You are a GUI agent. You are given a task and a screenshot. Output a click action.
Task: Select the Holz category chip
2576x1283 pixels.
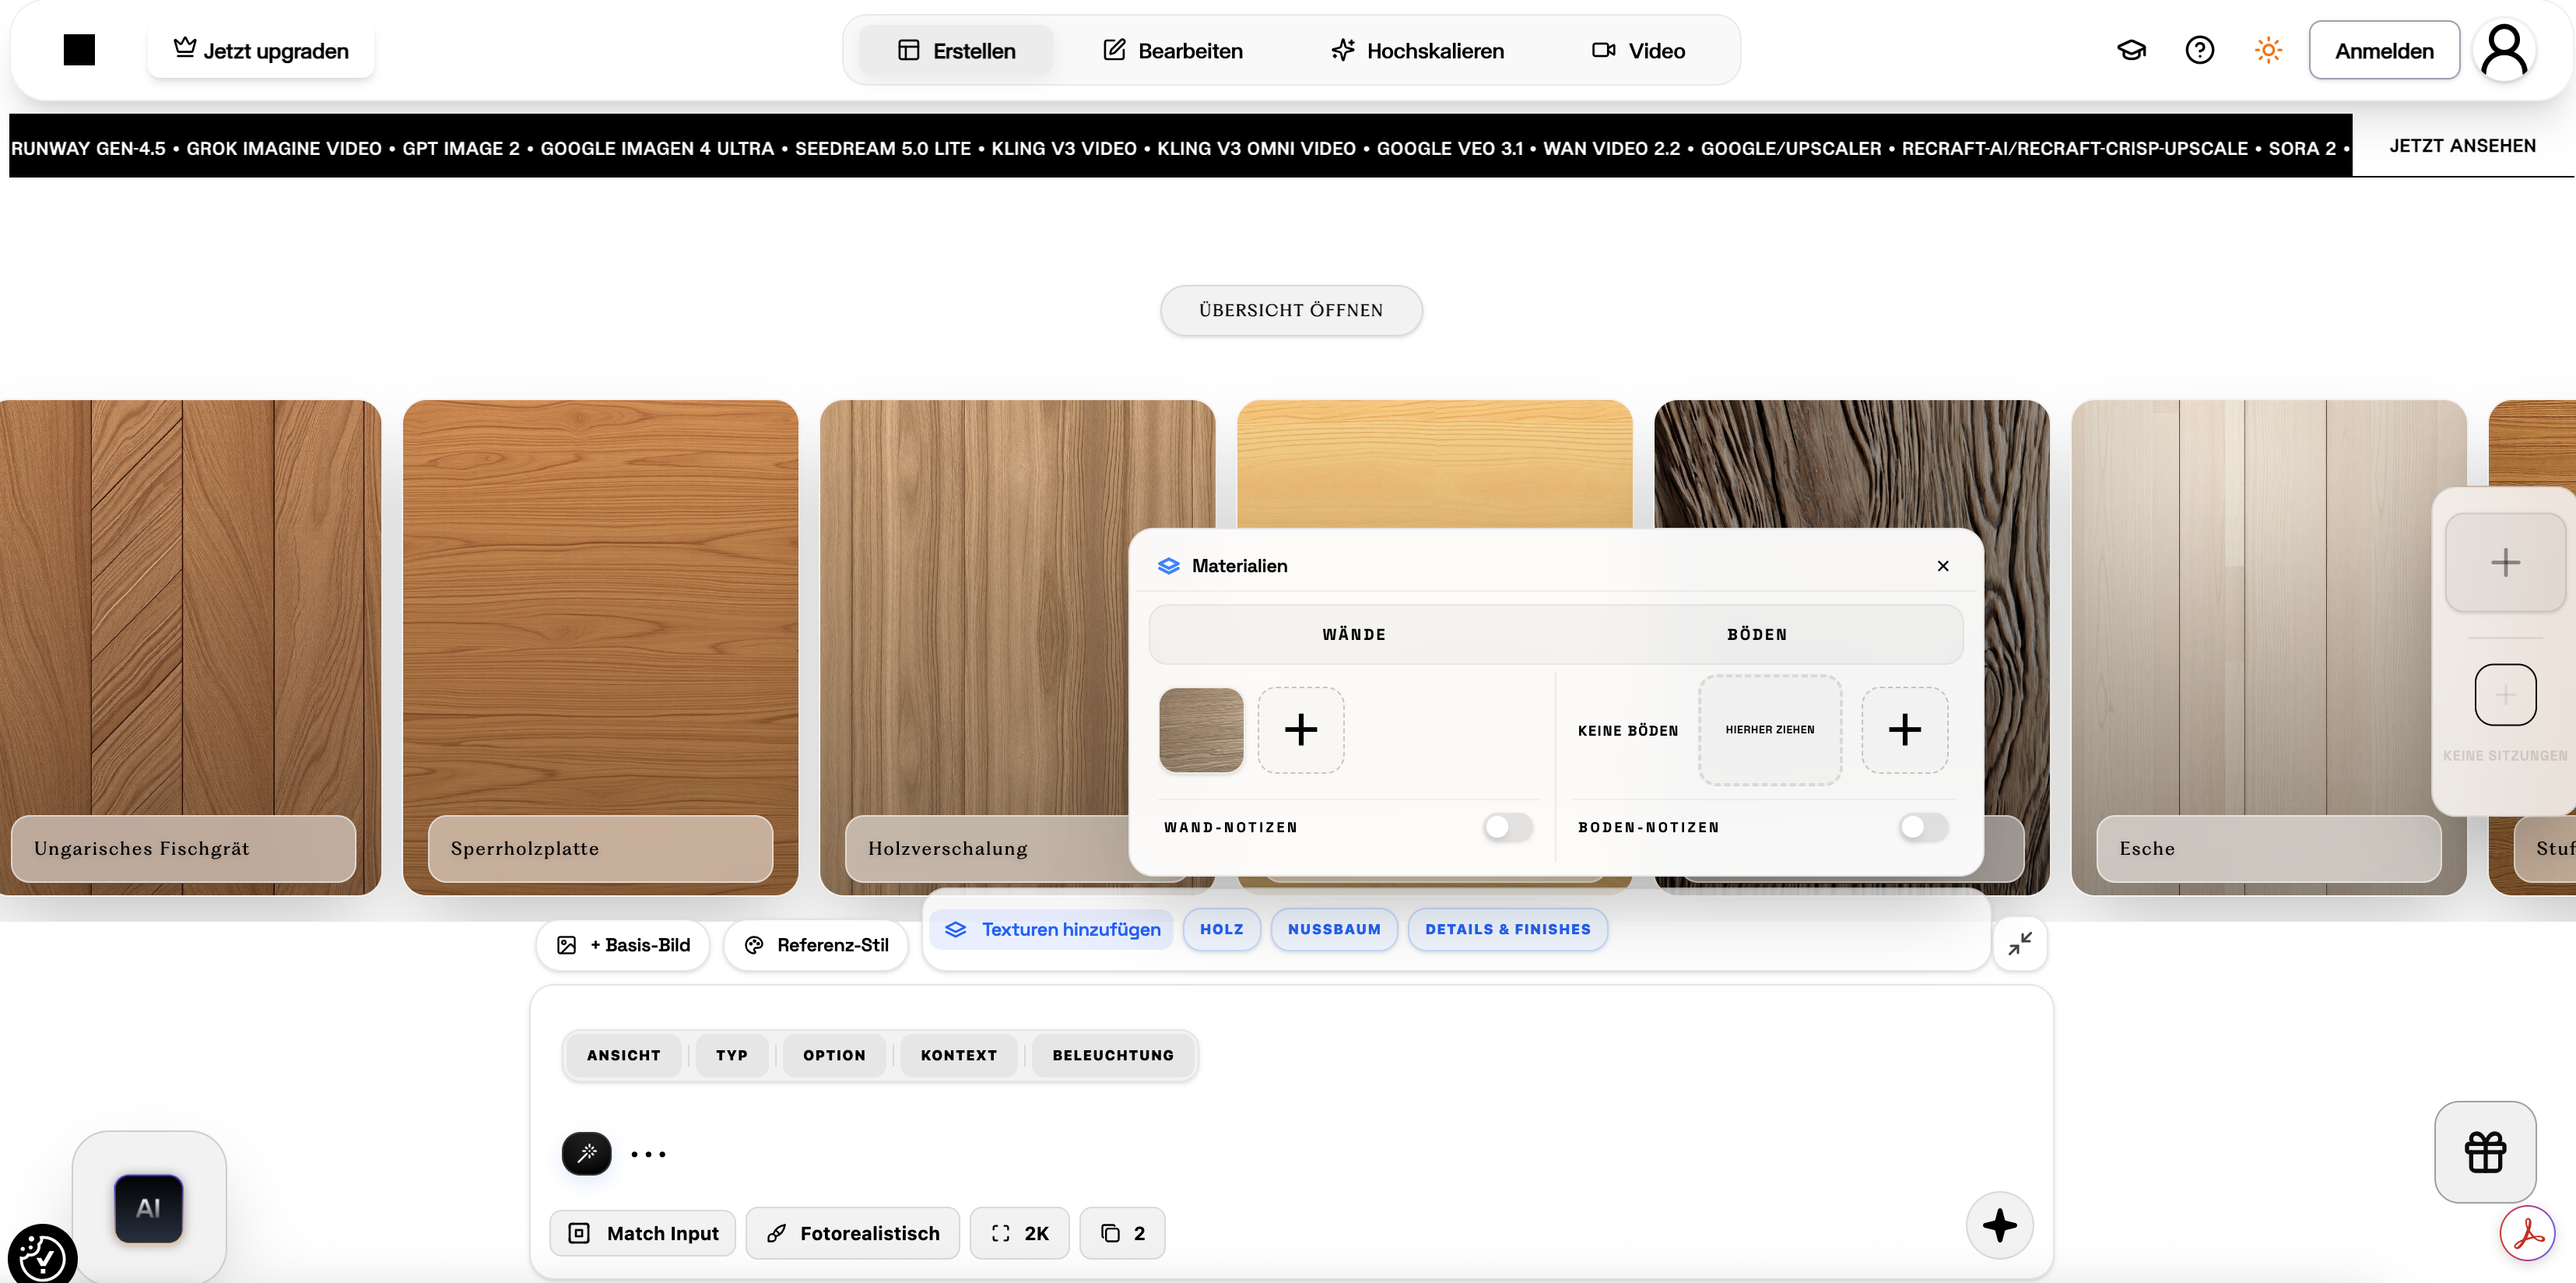pyautogui.click(x=1221, y=929)
